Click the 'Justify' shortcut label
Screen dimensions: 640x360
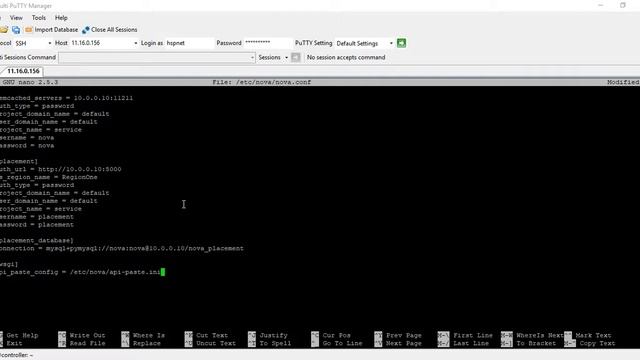click(273, 335)
